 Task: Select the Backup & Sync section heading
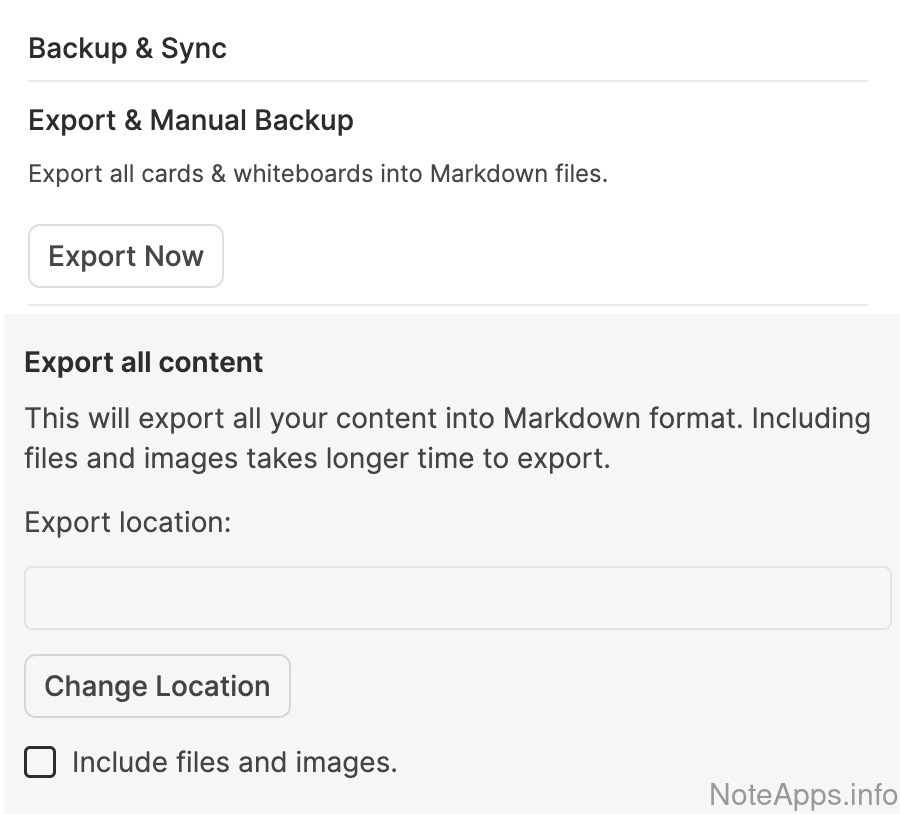point(127,48)
